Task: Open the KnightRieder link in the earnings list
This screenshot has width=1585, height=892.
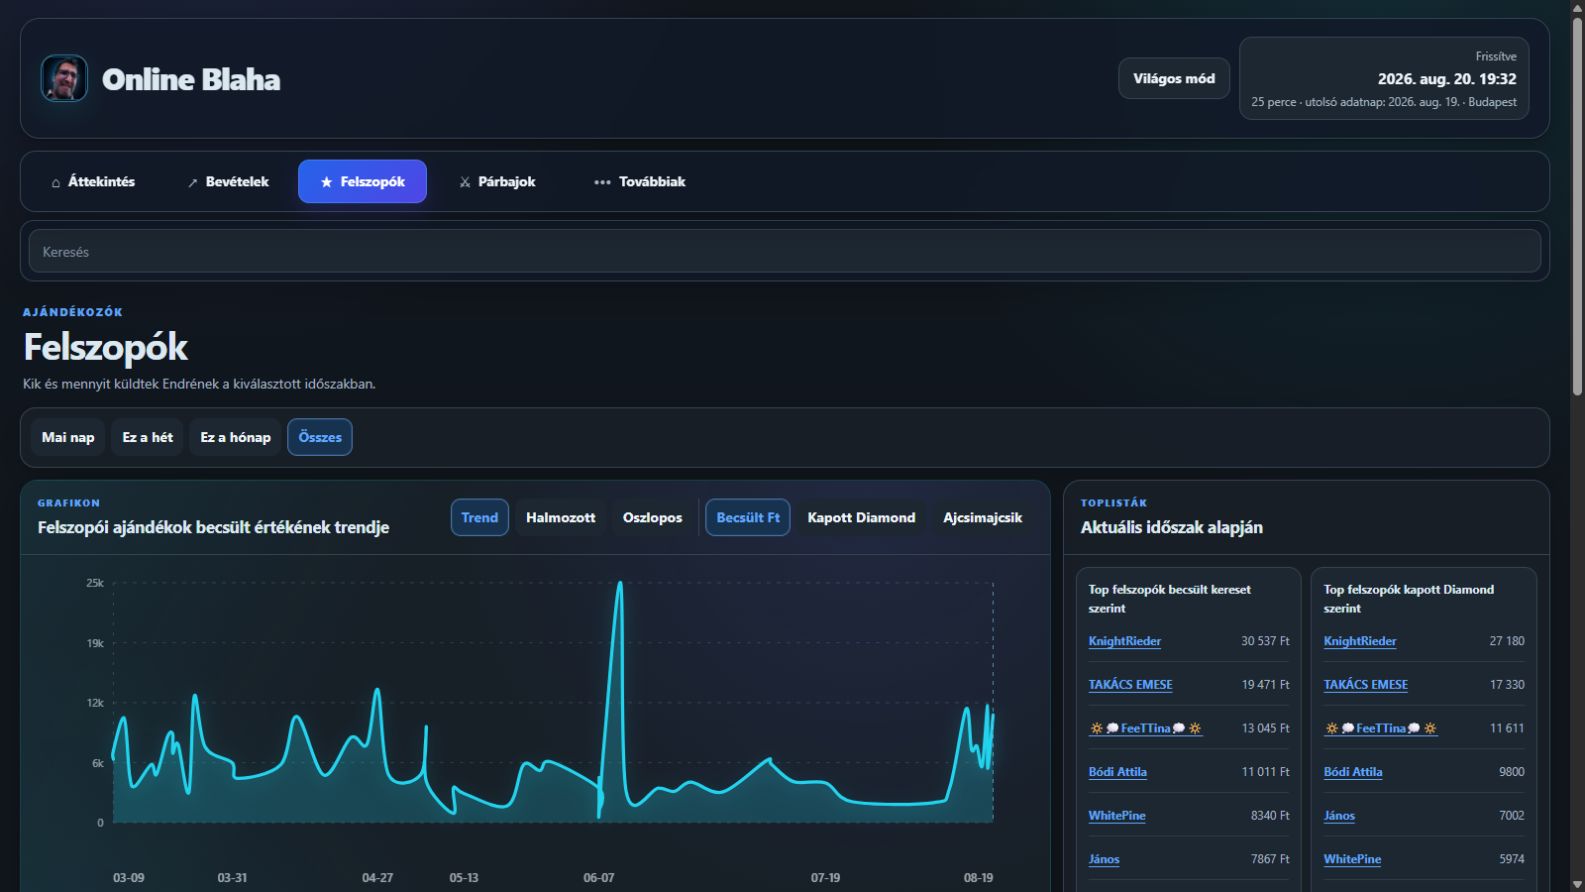Action: 1125,641
